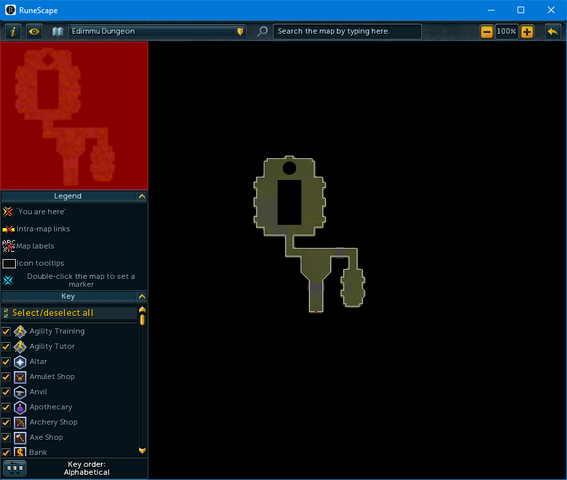Click the Apothecary potion icon
This screenshot has width=567, height=480.
(x=20, y=407)
